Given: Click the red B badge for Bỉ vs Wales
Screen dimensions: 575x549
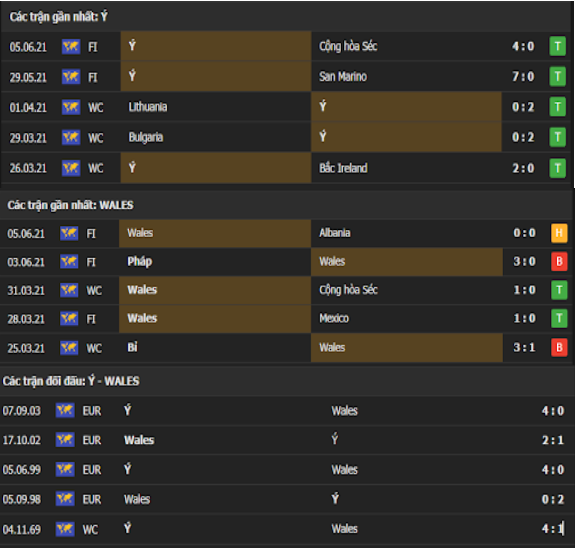Looking at the screenshot, I should coord(559,347).
